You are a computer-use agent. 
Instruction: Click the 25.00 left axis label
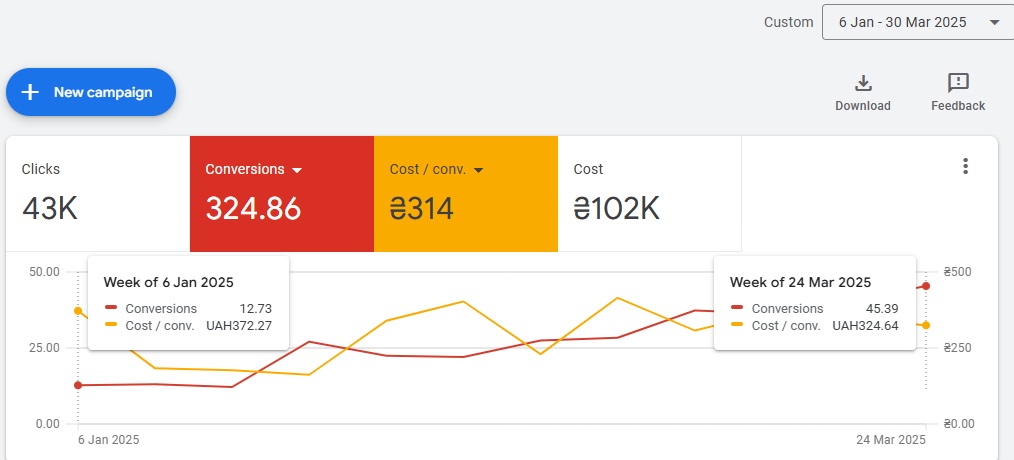(45, 348)
